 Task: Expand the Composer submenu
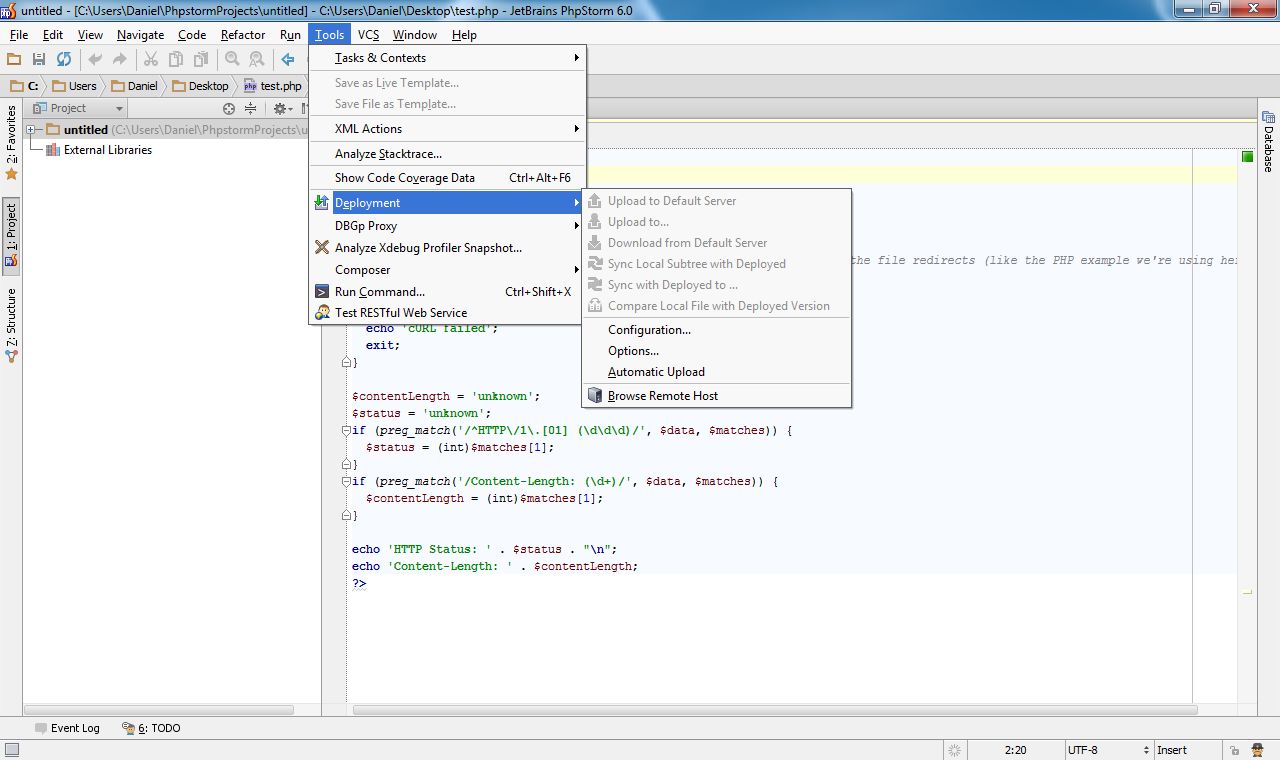tap(447, 270)
